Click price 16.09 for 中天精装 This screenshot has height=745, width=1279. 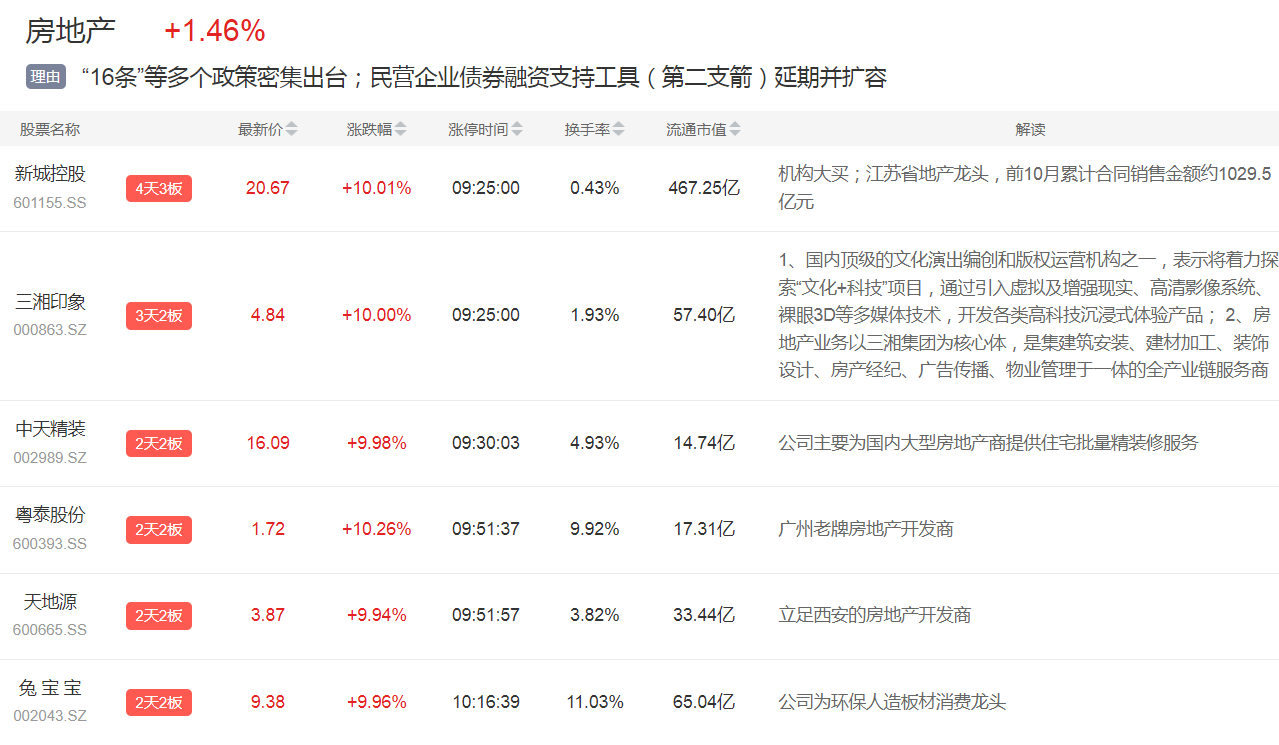coord(268,443)
